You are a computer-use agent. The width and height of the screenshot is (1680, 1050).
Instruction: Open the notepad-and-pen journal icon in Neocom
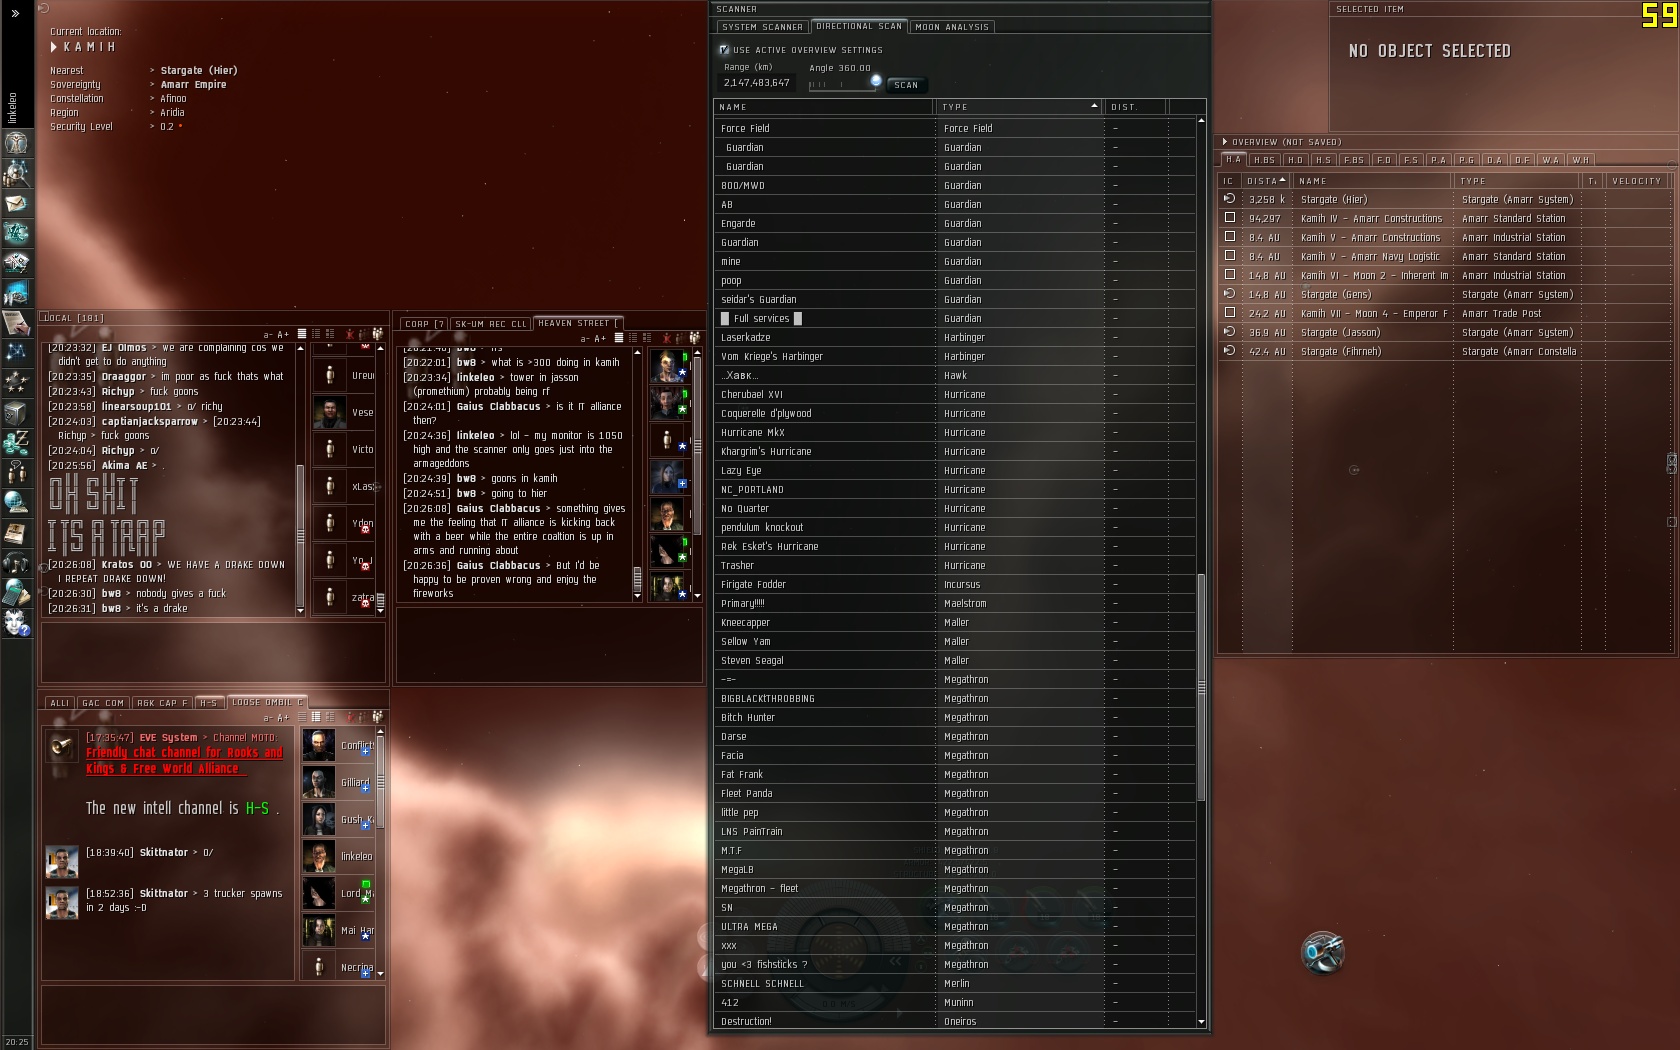16,322
